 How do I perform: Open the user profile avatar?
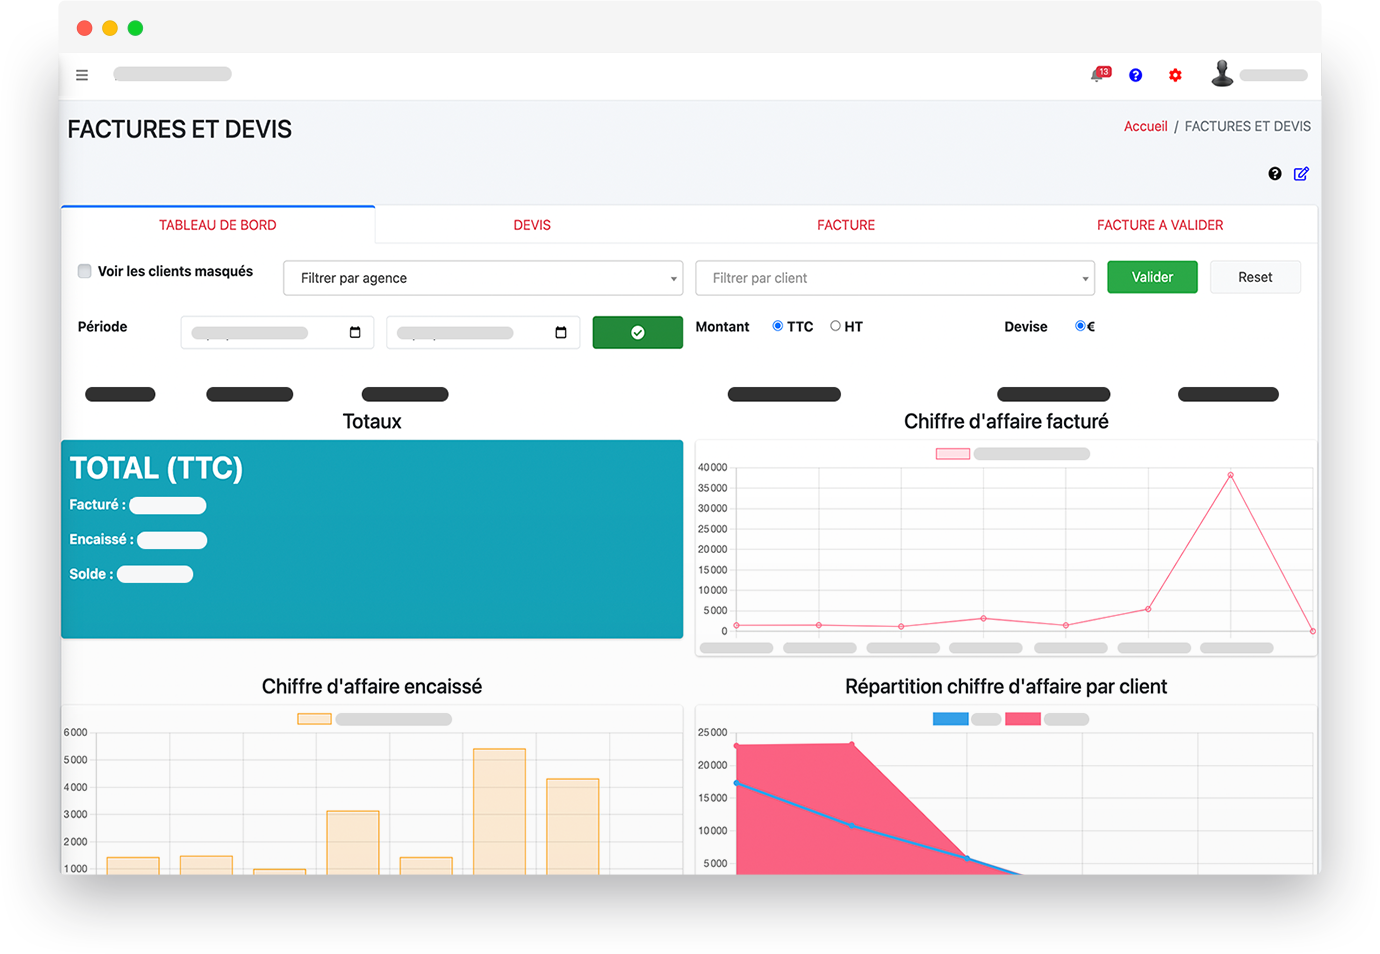[x=1222, y=73]
